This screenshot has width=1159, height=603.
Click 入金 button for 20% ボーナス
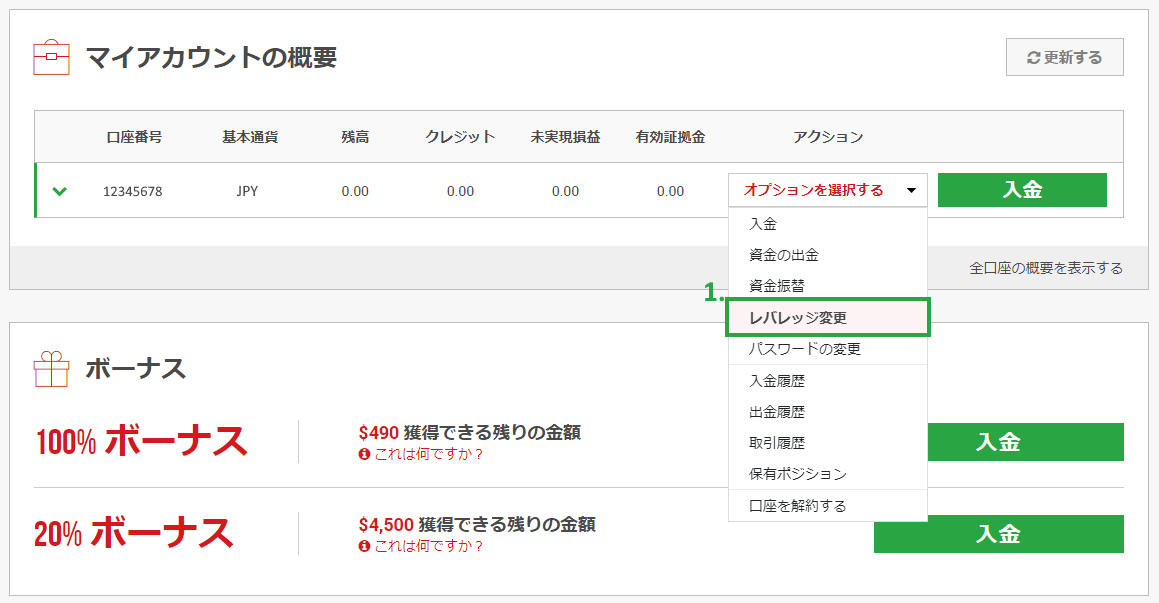[x=998, y=534]
